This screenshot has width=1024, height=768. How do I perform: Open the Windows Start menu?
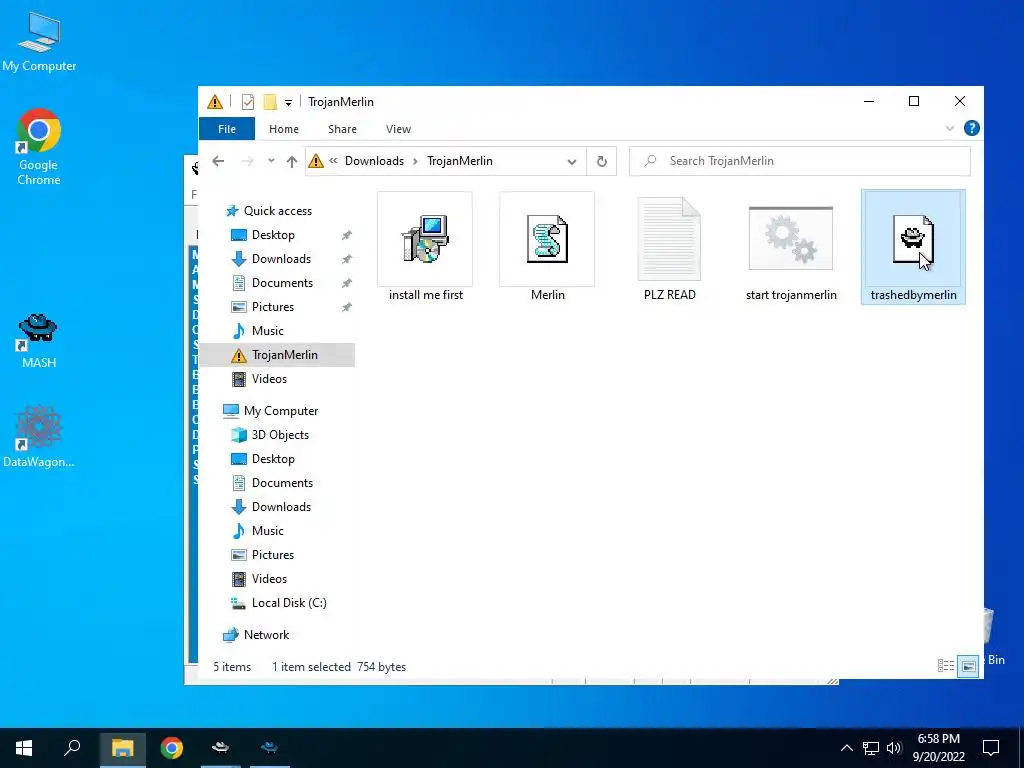click(24, 748)
